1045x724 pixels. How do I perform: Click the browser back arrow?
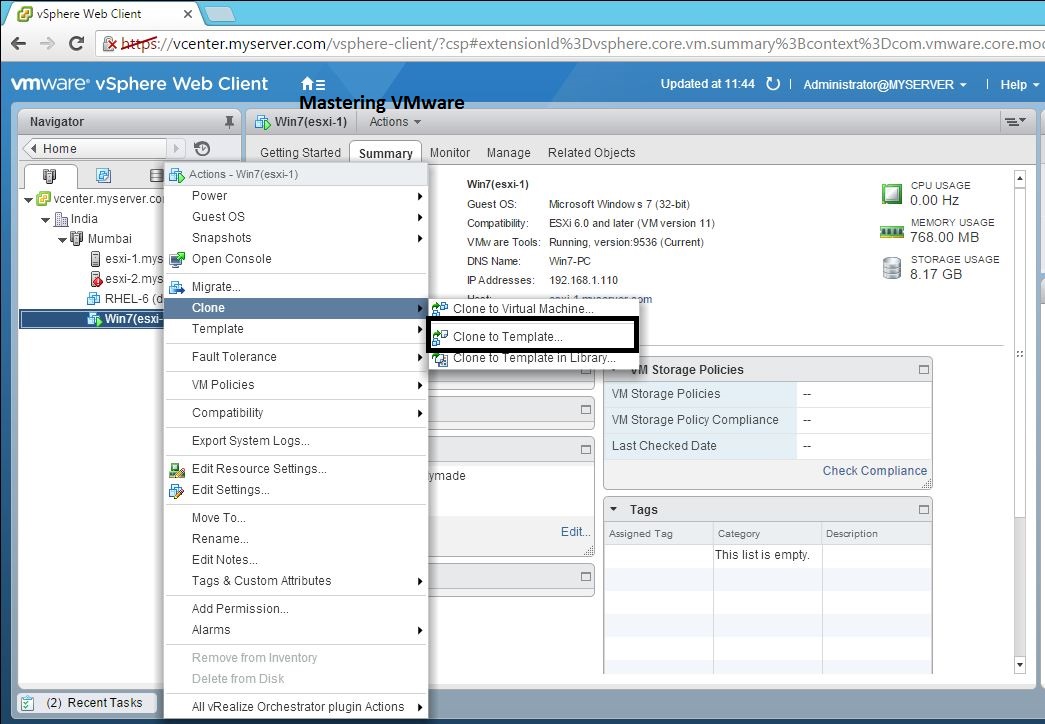(x=19, y=43)
